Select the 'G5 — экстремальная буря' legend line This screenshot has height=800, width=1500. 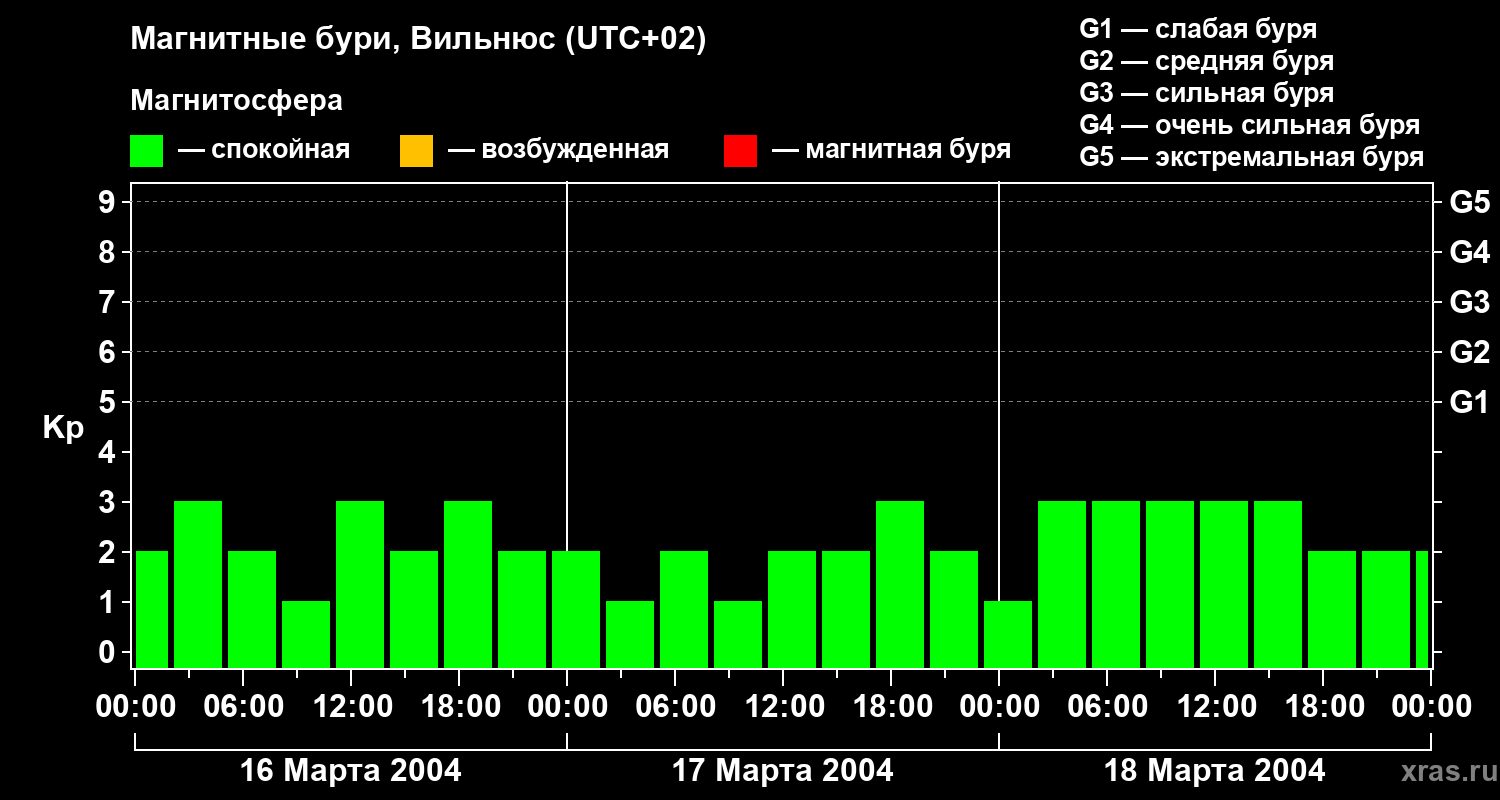click(1252, 157)
